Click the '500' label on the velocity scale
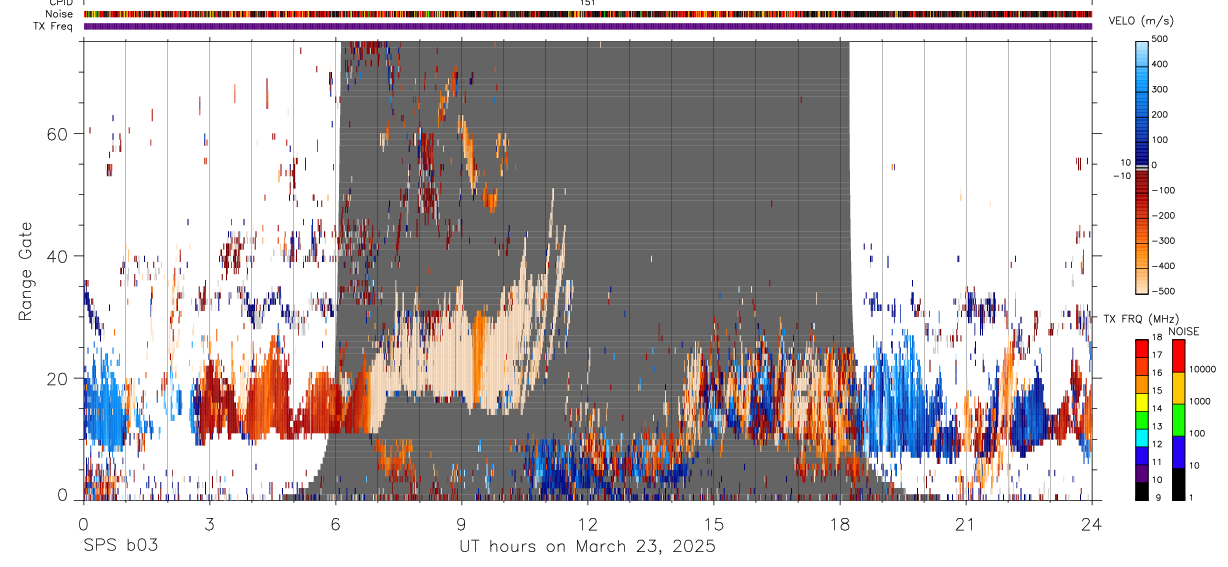The height and width of the screenshot is (567, 1228). [1160, 39]
